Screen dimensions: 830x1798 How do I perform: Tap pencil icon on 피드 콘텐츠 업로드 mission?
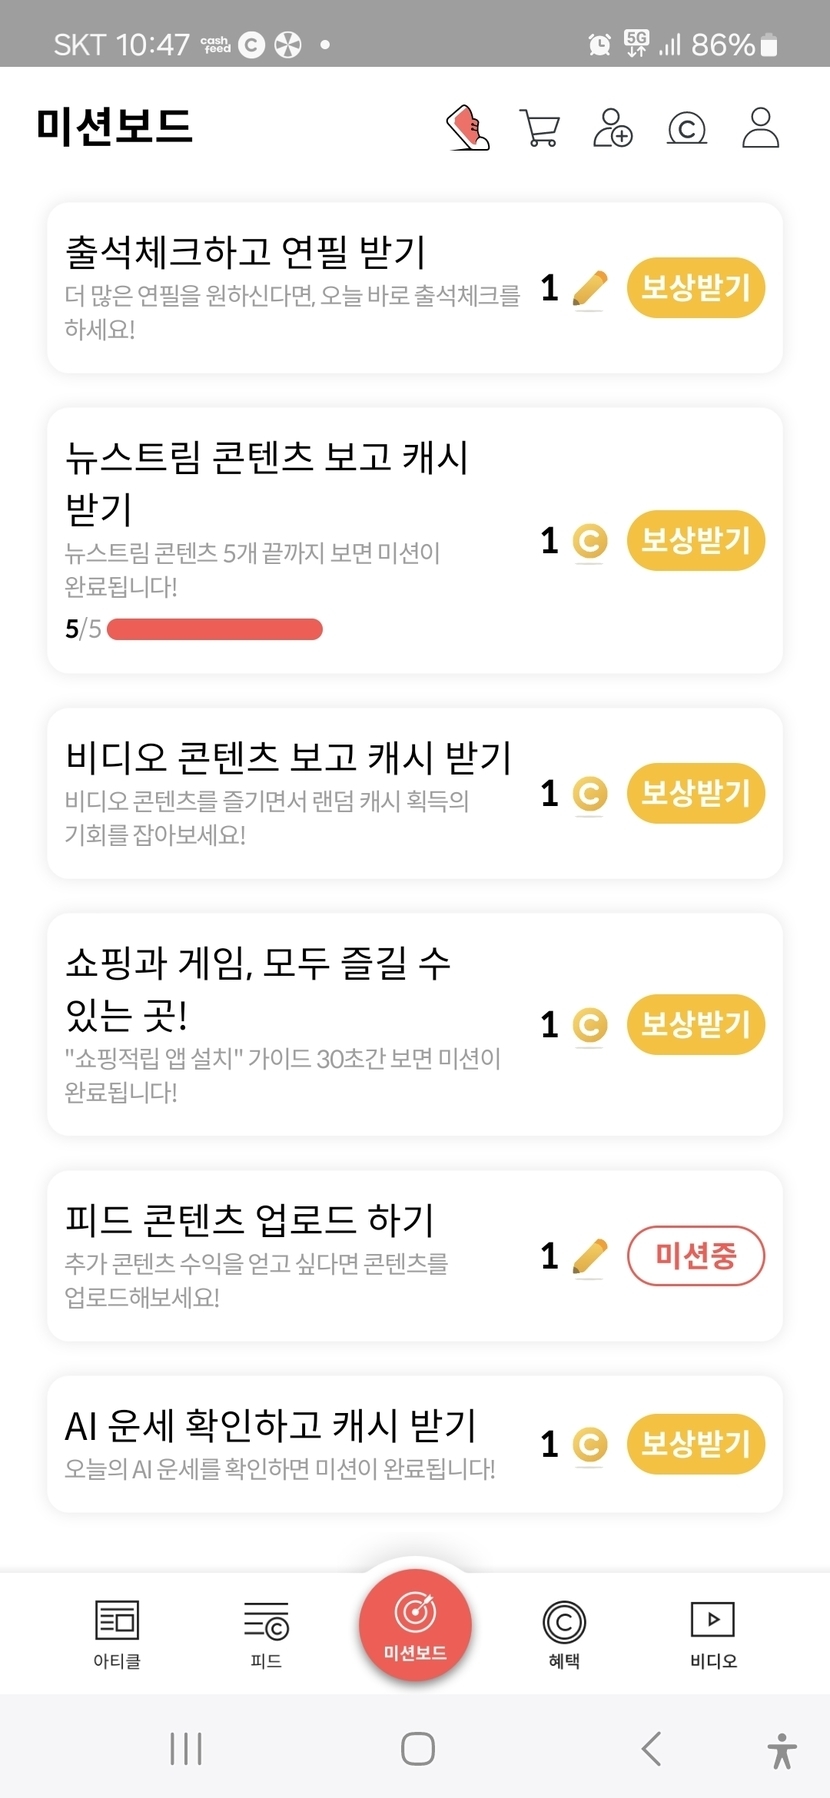[x=590, y=1256]
